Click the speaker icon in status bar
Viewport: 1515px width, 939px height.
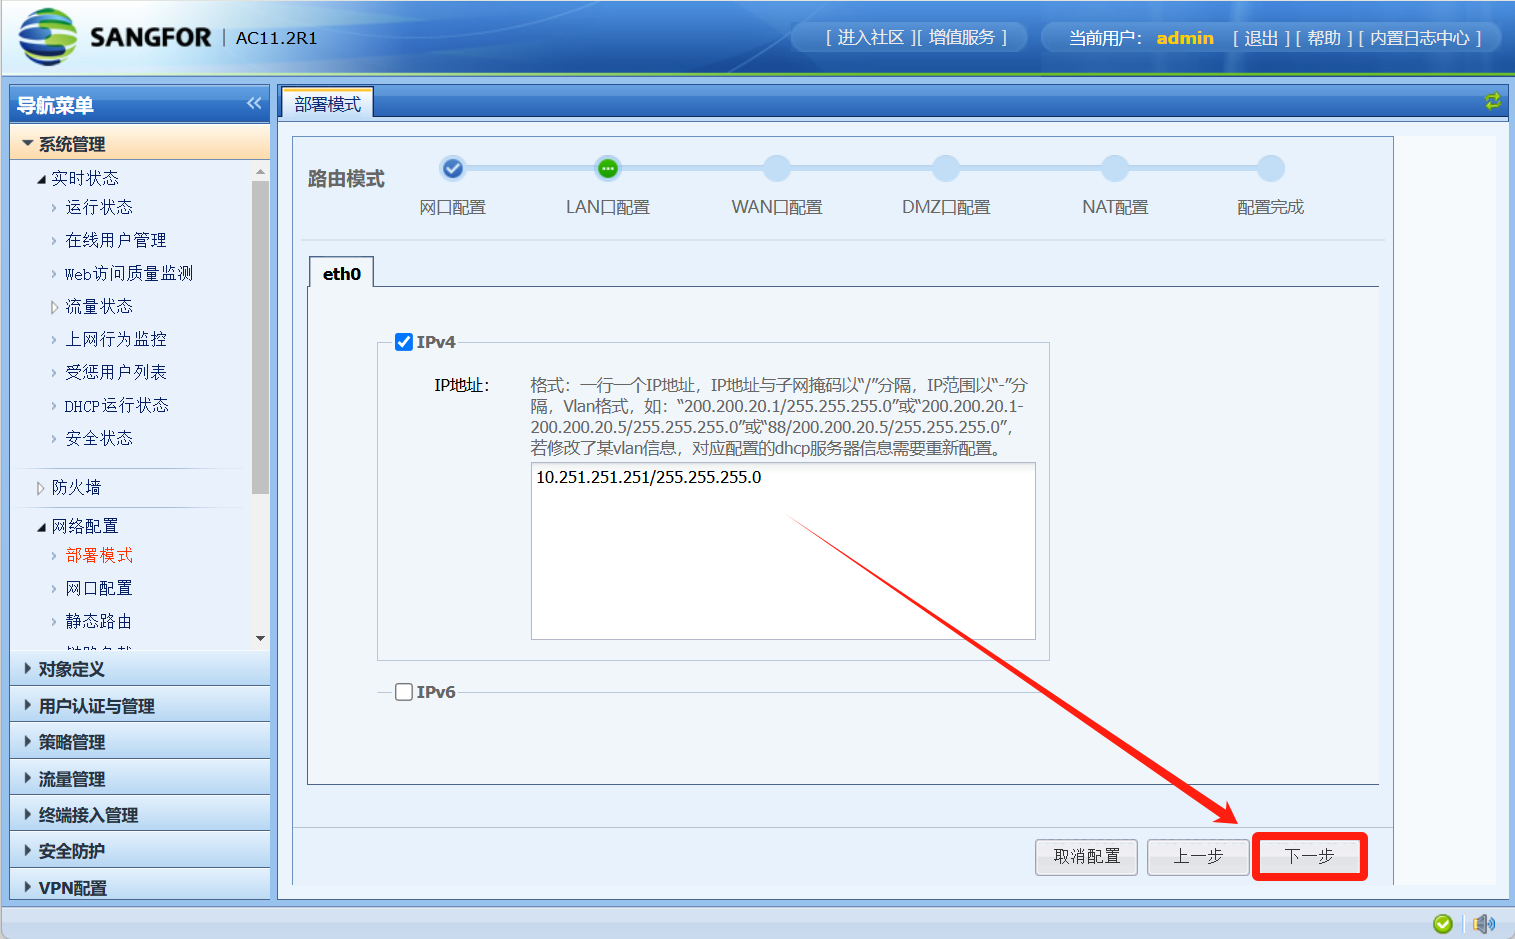pyautogui.click(x=1483, y=923)
